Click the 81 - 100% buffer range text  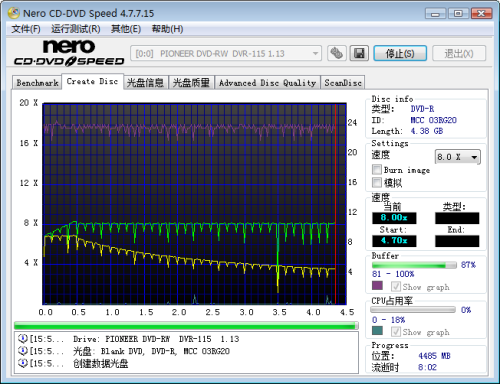pos(393,274)
